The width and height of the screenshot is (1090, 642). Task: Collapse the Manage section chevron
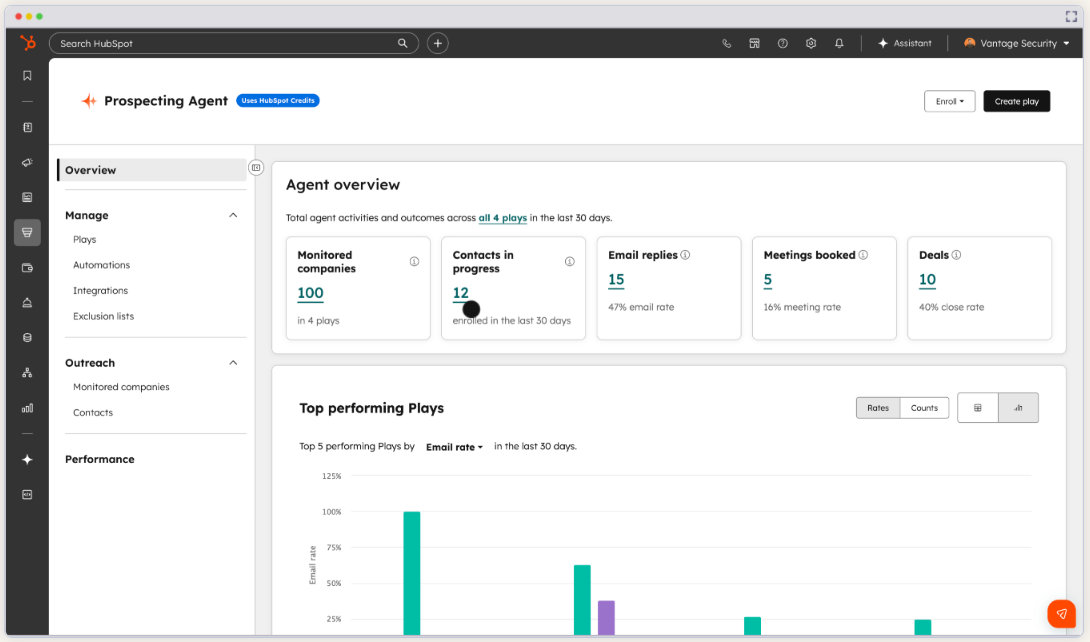234,215
